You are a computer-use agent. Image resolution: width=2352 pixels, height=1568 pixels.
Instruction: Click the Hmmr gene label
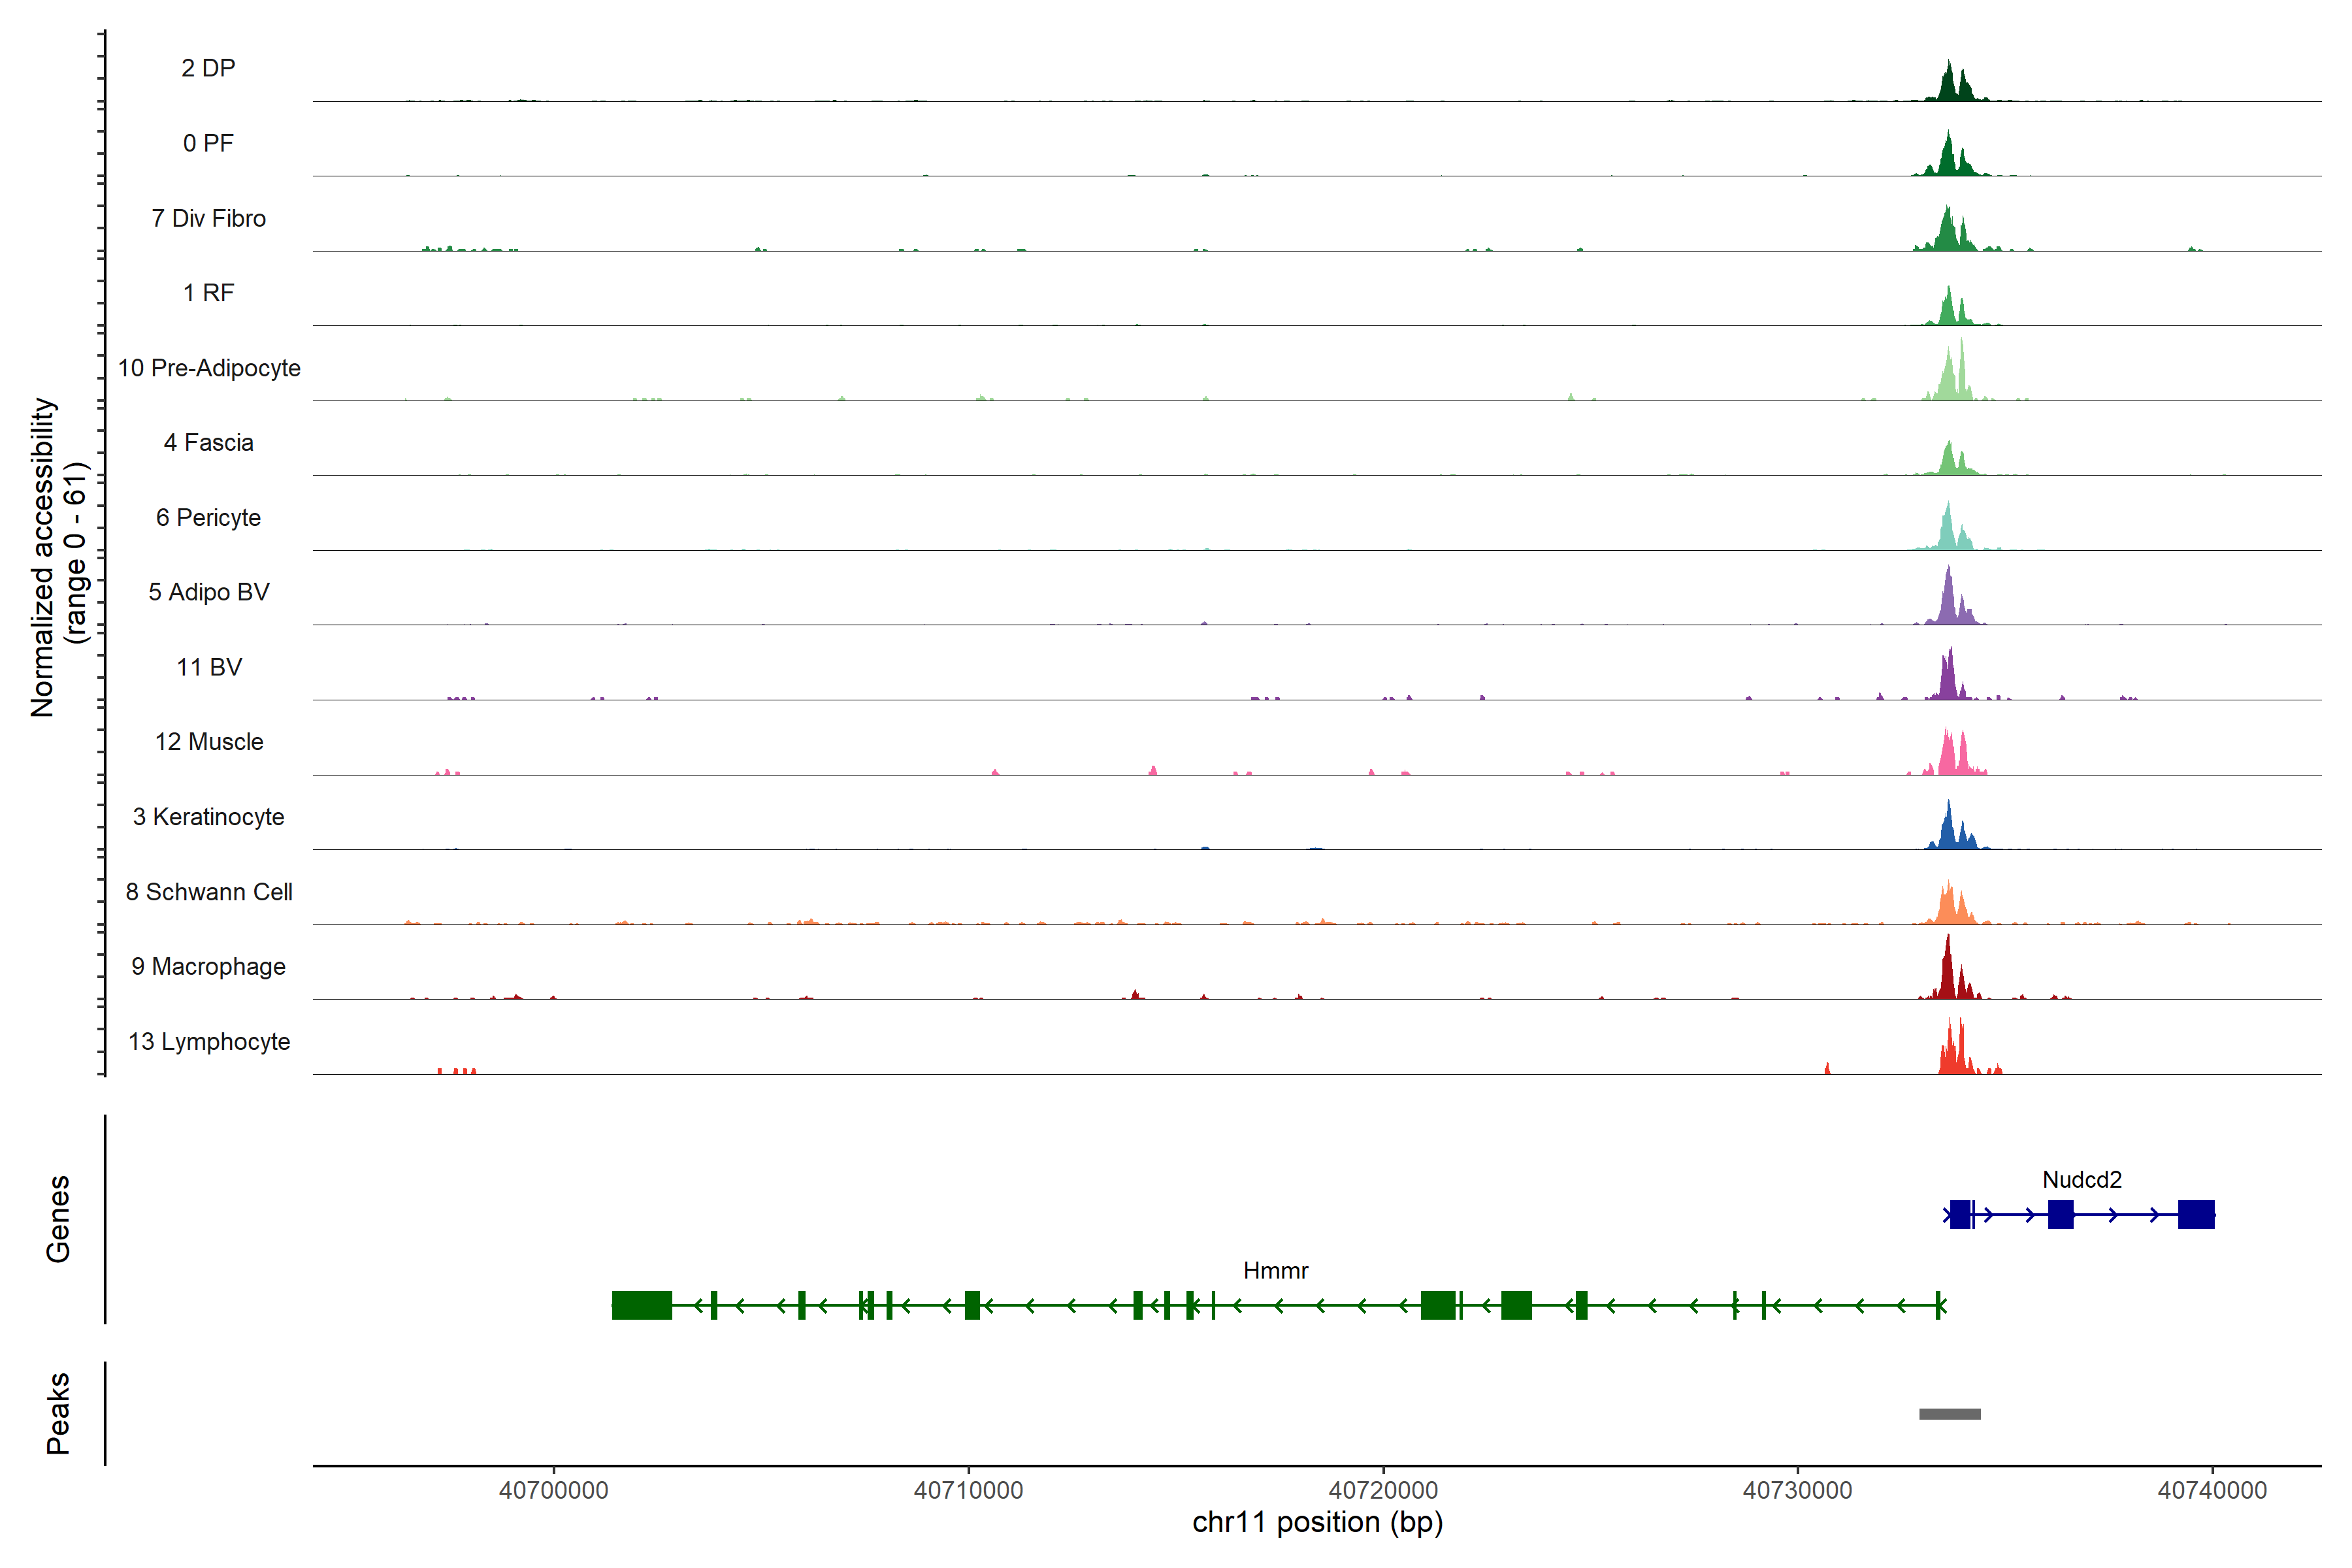[x=1275, y=1270]
